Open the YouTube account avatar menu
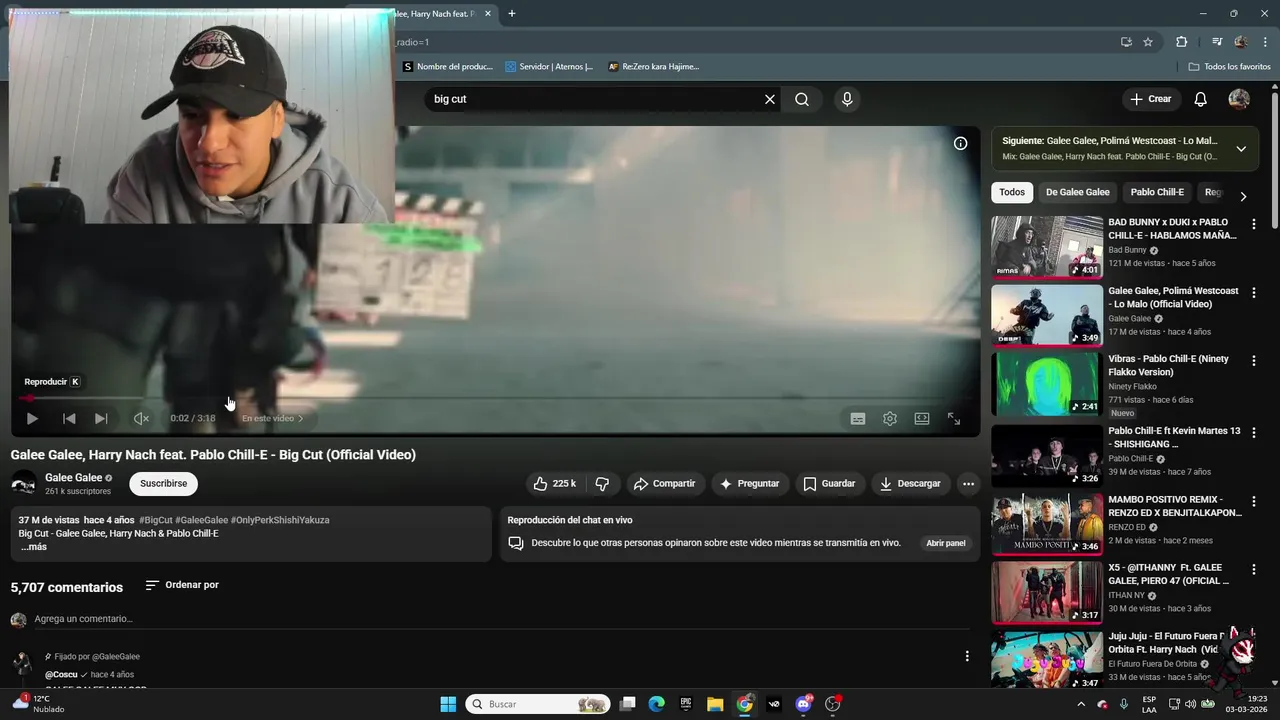 coord(1239,99)
